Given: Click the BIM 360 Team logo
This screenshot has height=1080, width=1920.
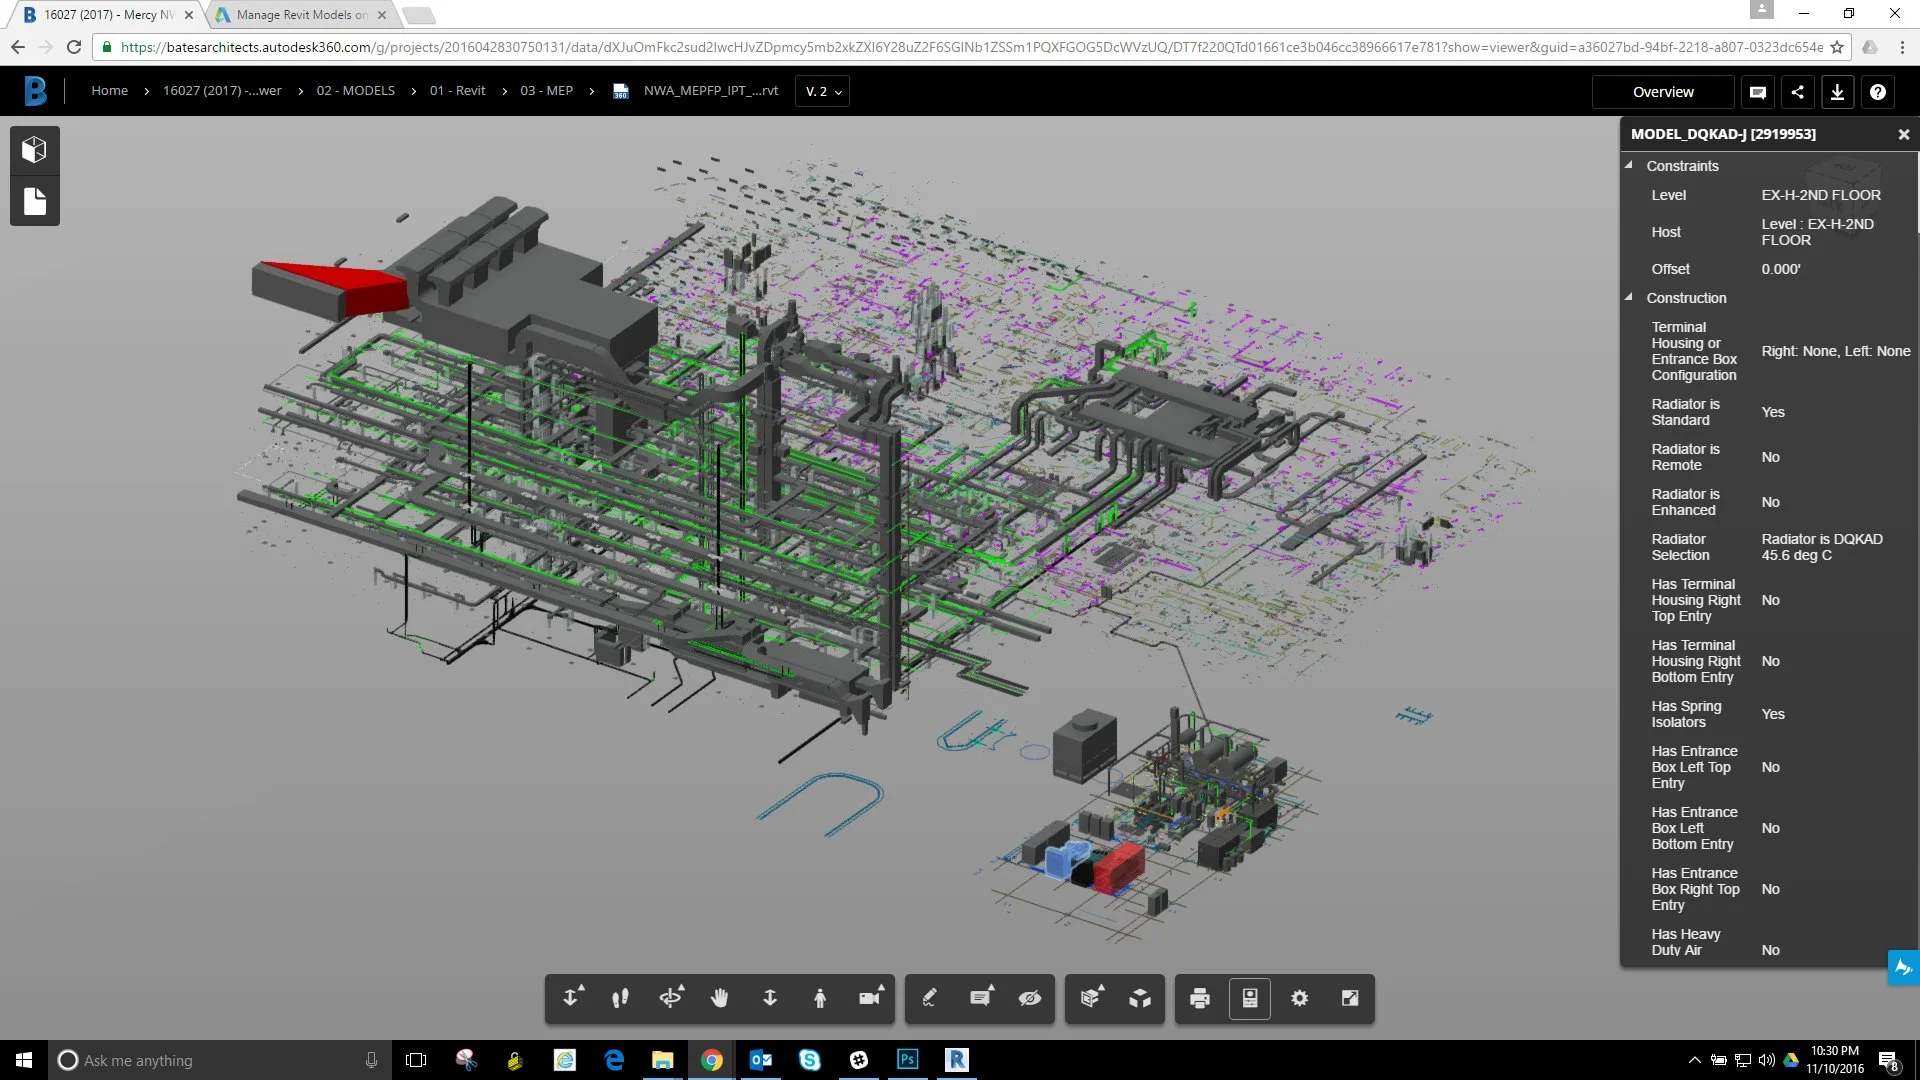Looking at the screenshot, I should coord(35,91).
